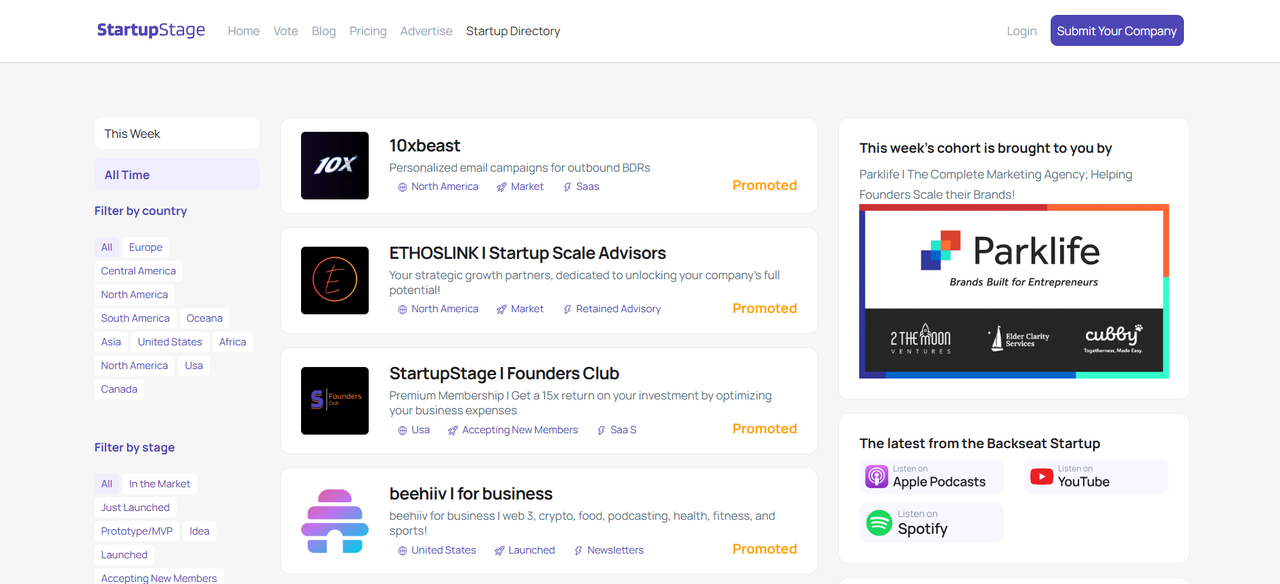Click the rocket icon in the 10xbeast row

(502, 187)
